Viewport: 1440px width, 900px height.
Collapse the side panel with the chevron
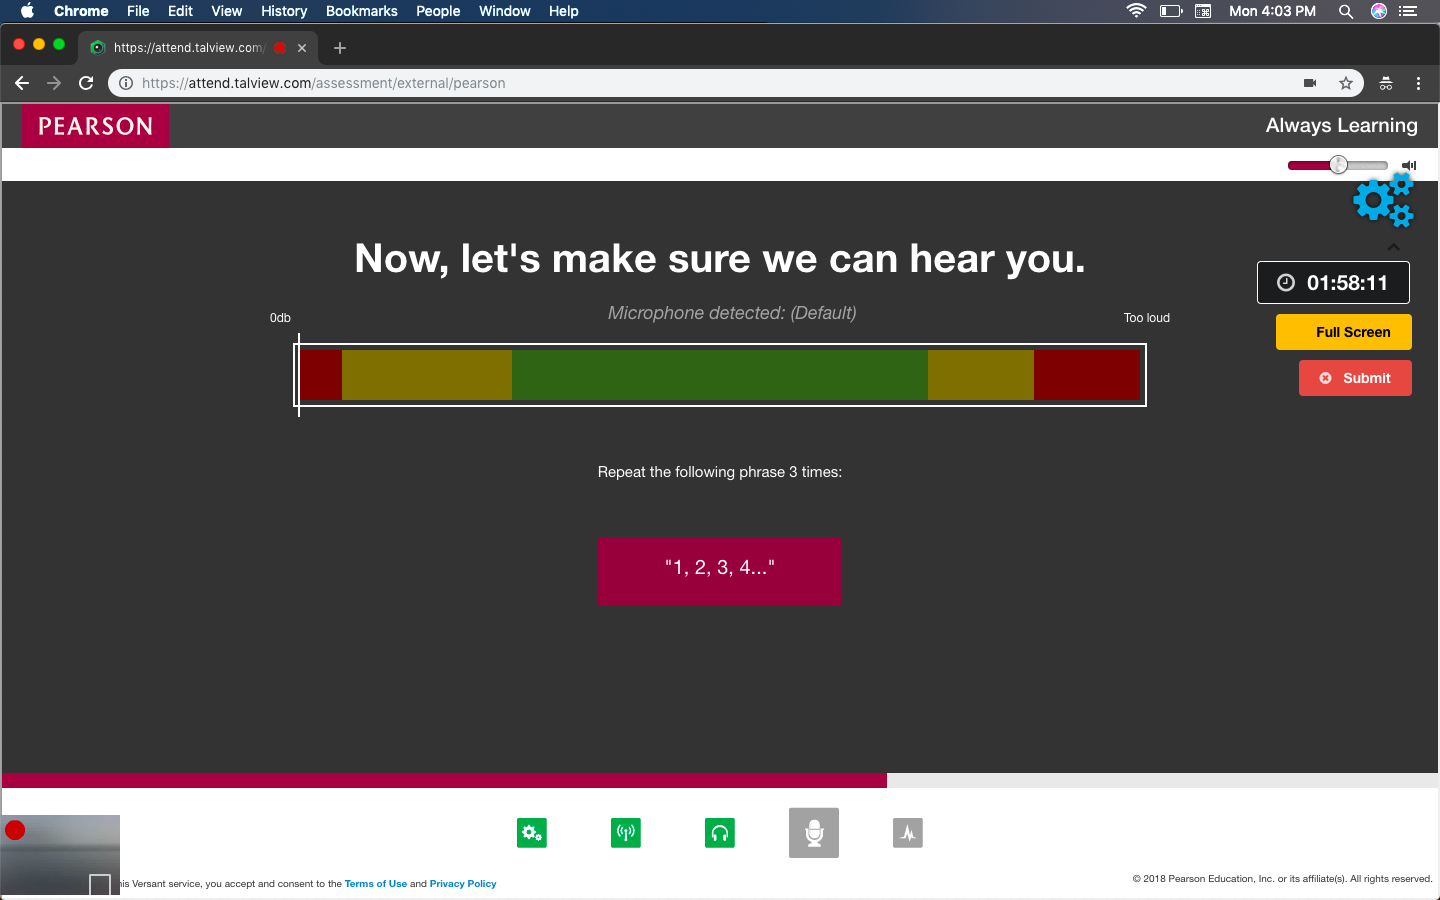(1393, 246)
